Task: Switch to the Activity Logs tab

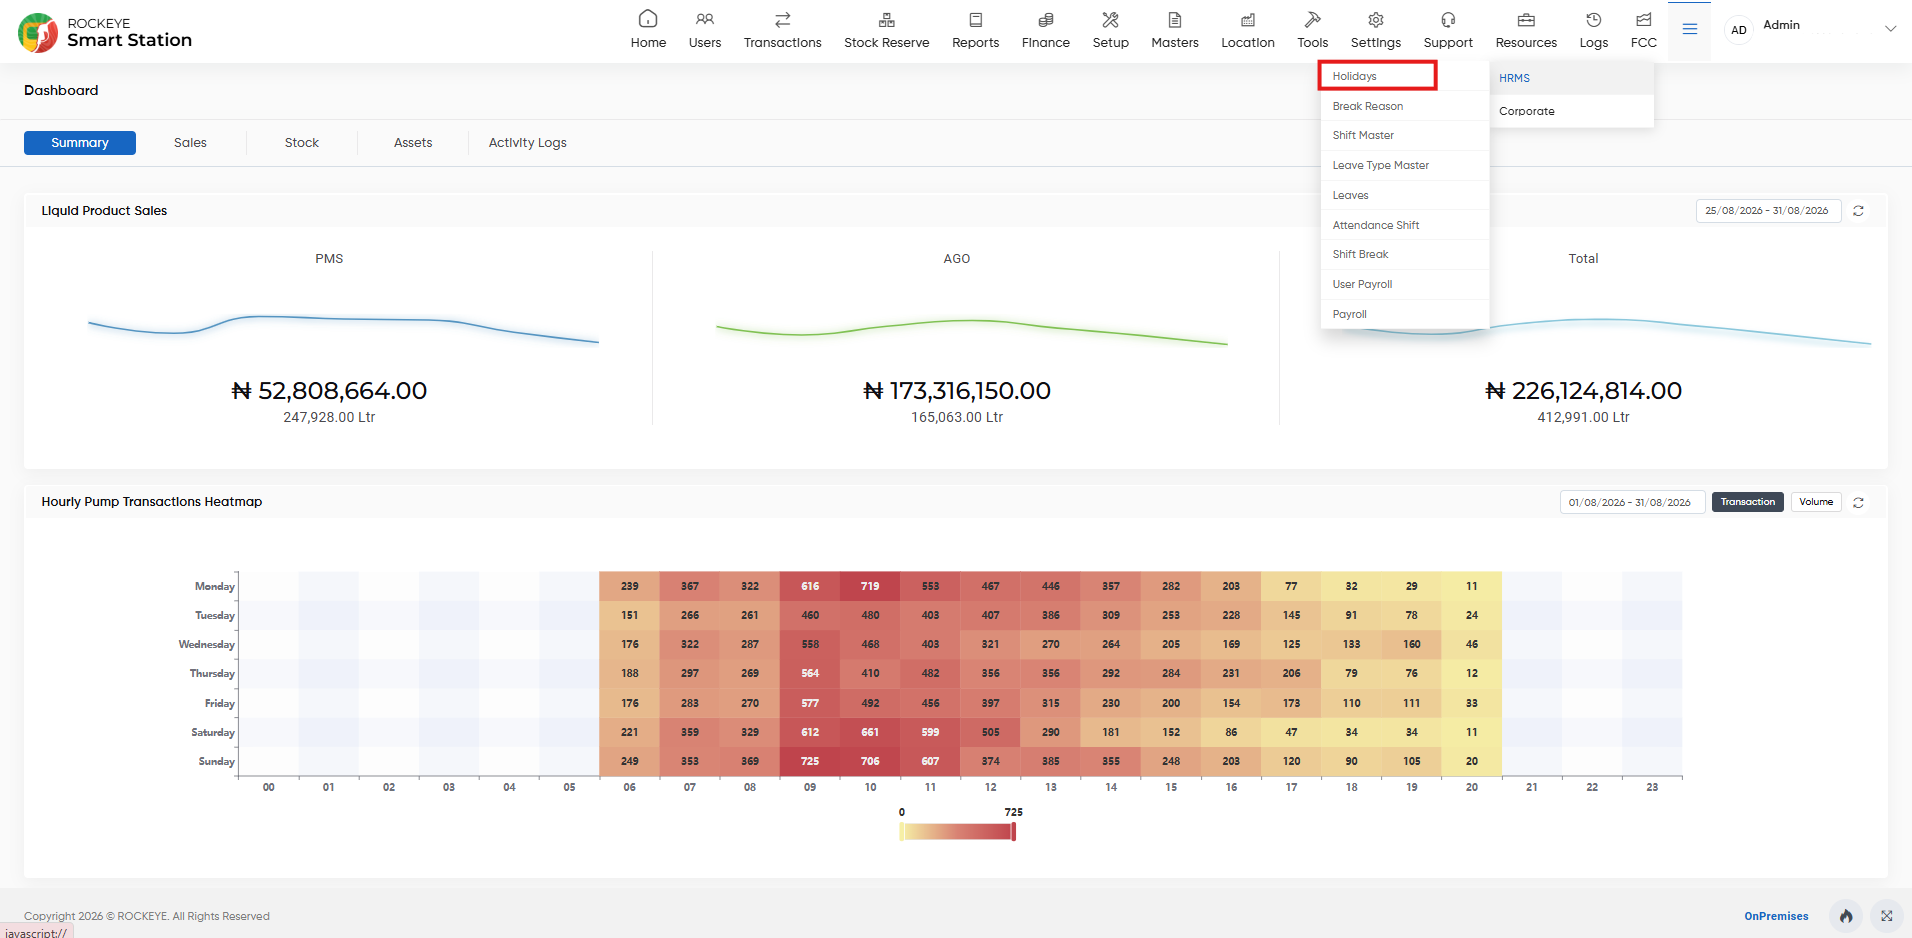Action: tap(527, 143)
